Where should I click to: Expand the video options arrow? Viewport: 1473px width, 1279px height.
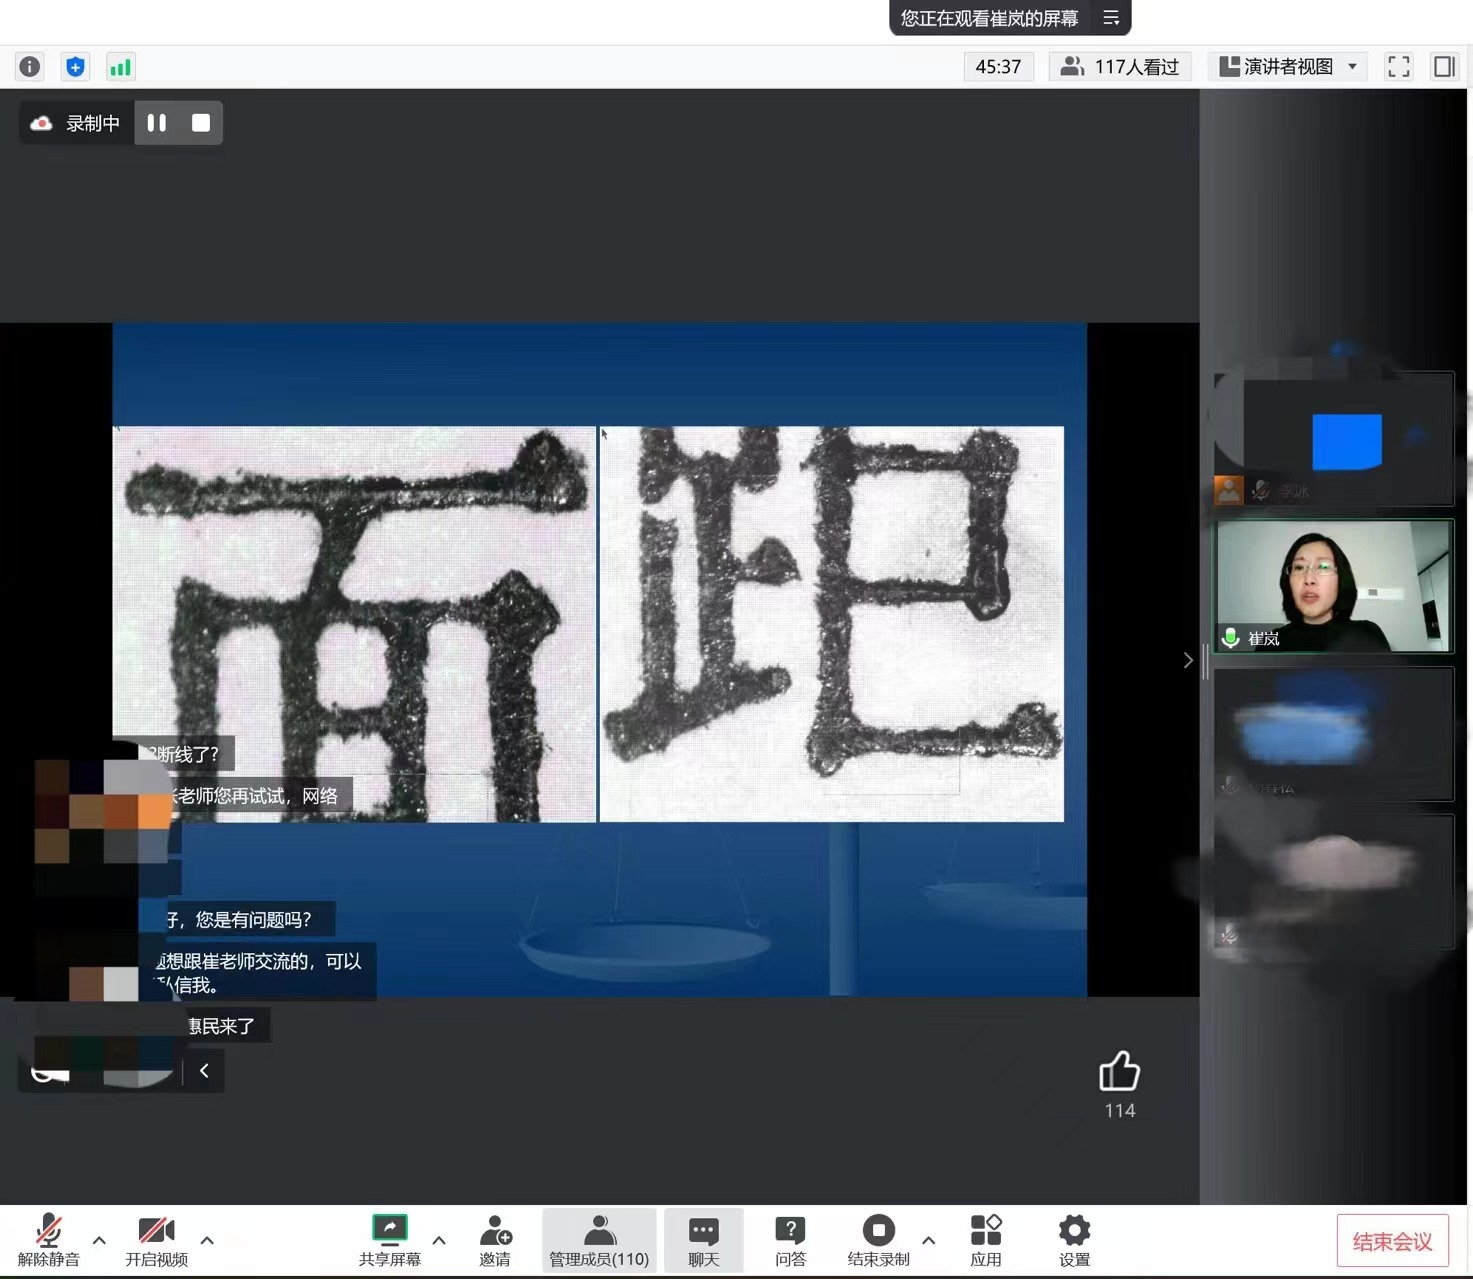coord(207,1240)
